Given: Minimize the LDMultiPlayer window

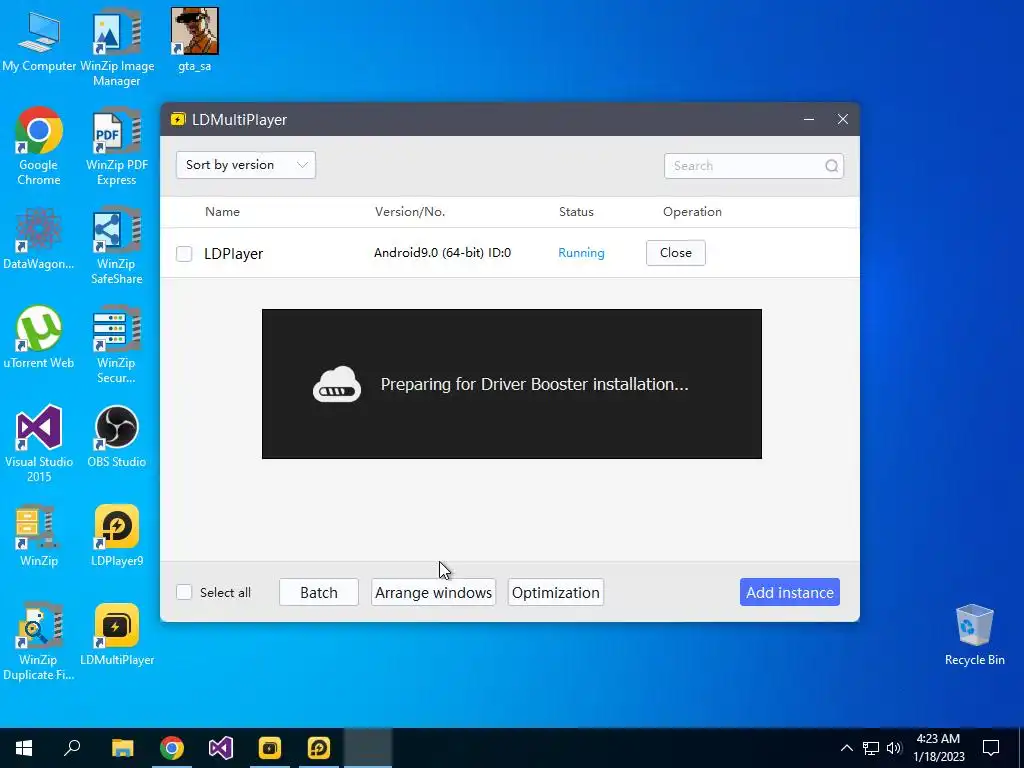Looking at the screenshot, I should (x=808, y=120).
